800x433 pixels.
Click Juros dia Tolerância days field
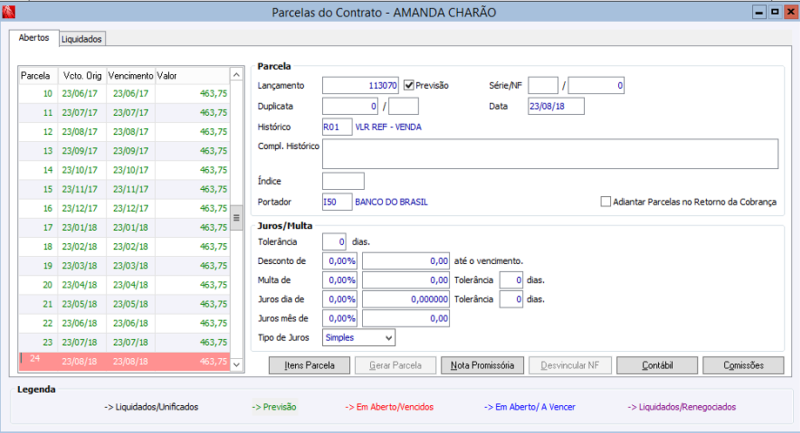pyautogui.click(x=511, y=299)
